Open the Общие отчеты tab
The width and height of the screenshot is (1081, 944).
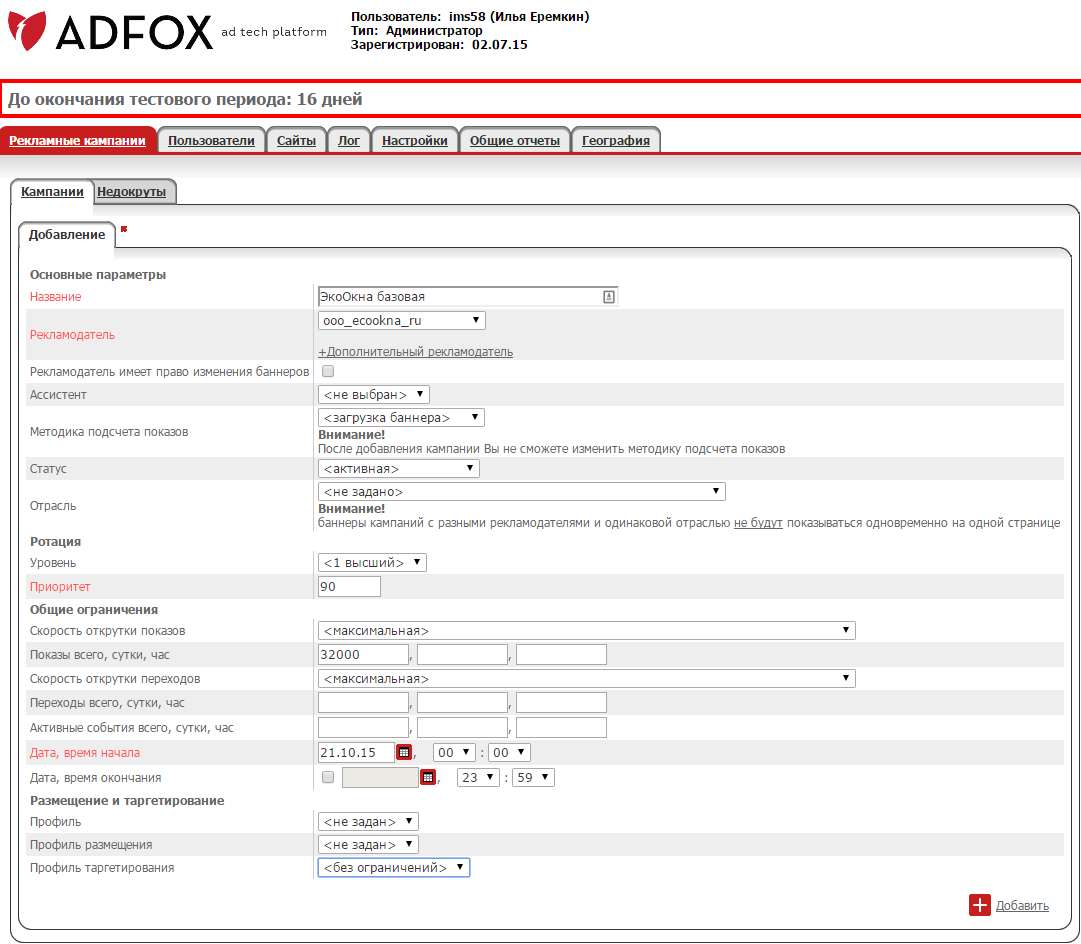514,141
